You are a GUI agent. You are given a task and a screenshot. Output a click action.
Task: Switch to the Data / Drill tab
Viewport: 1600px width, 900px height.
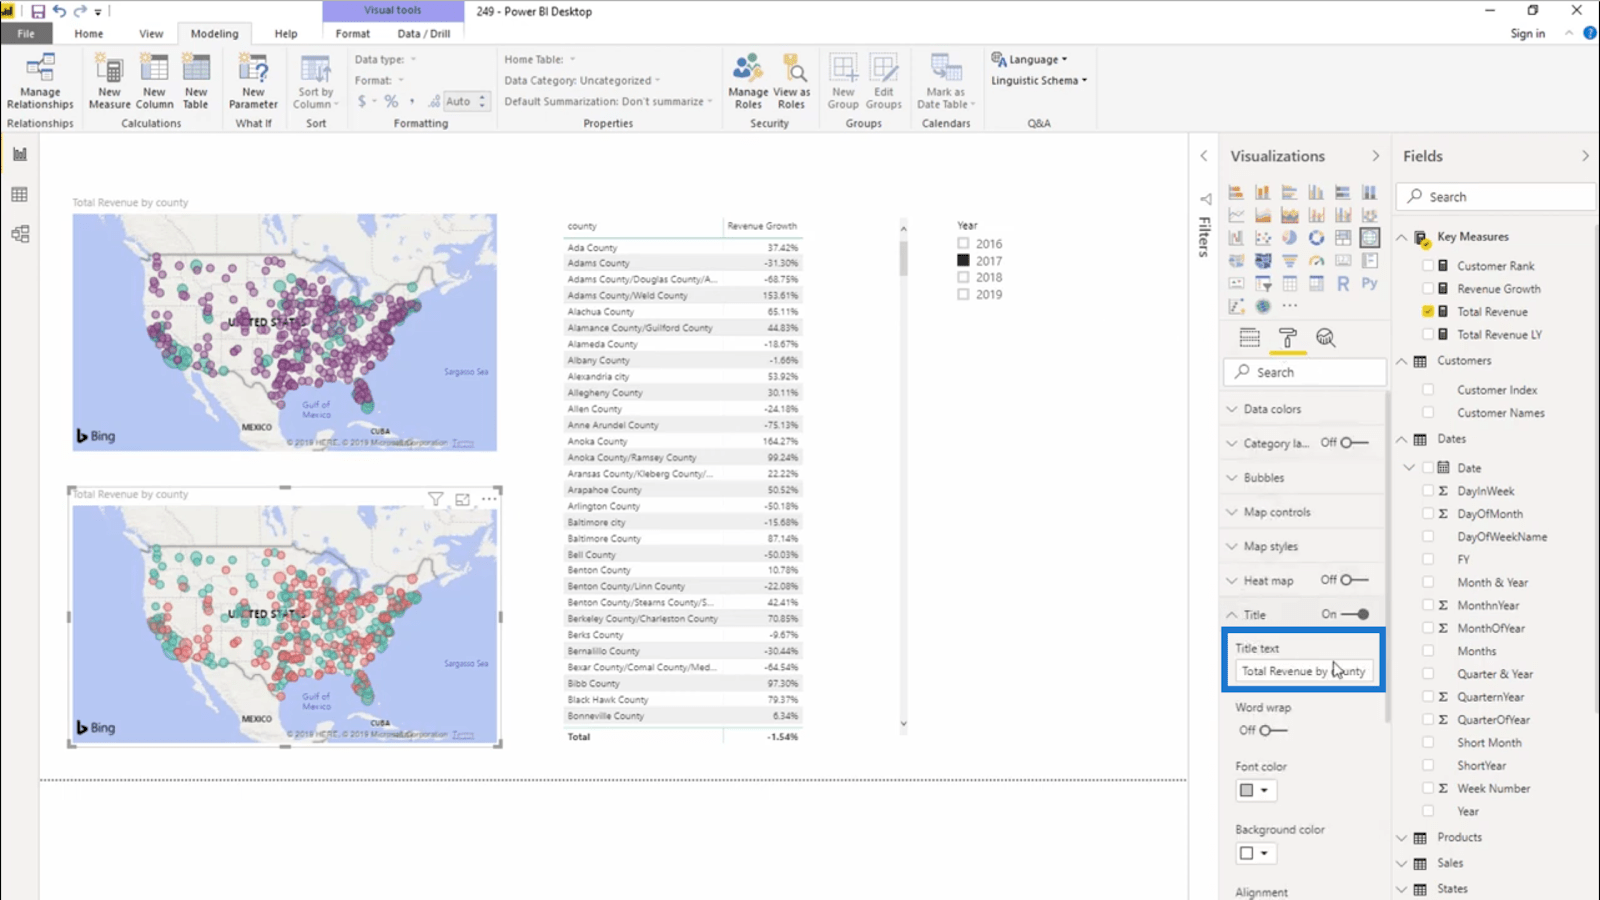(424, 33)
